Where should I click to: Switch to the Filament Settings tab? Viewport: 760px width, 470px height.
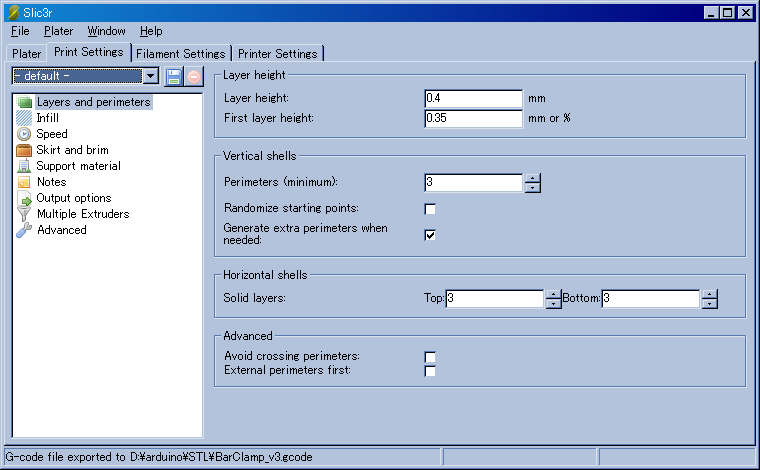[181, 53]
